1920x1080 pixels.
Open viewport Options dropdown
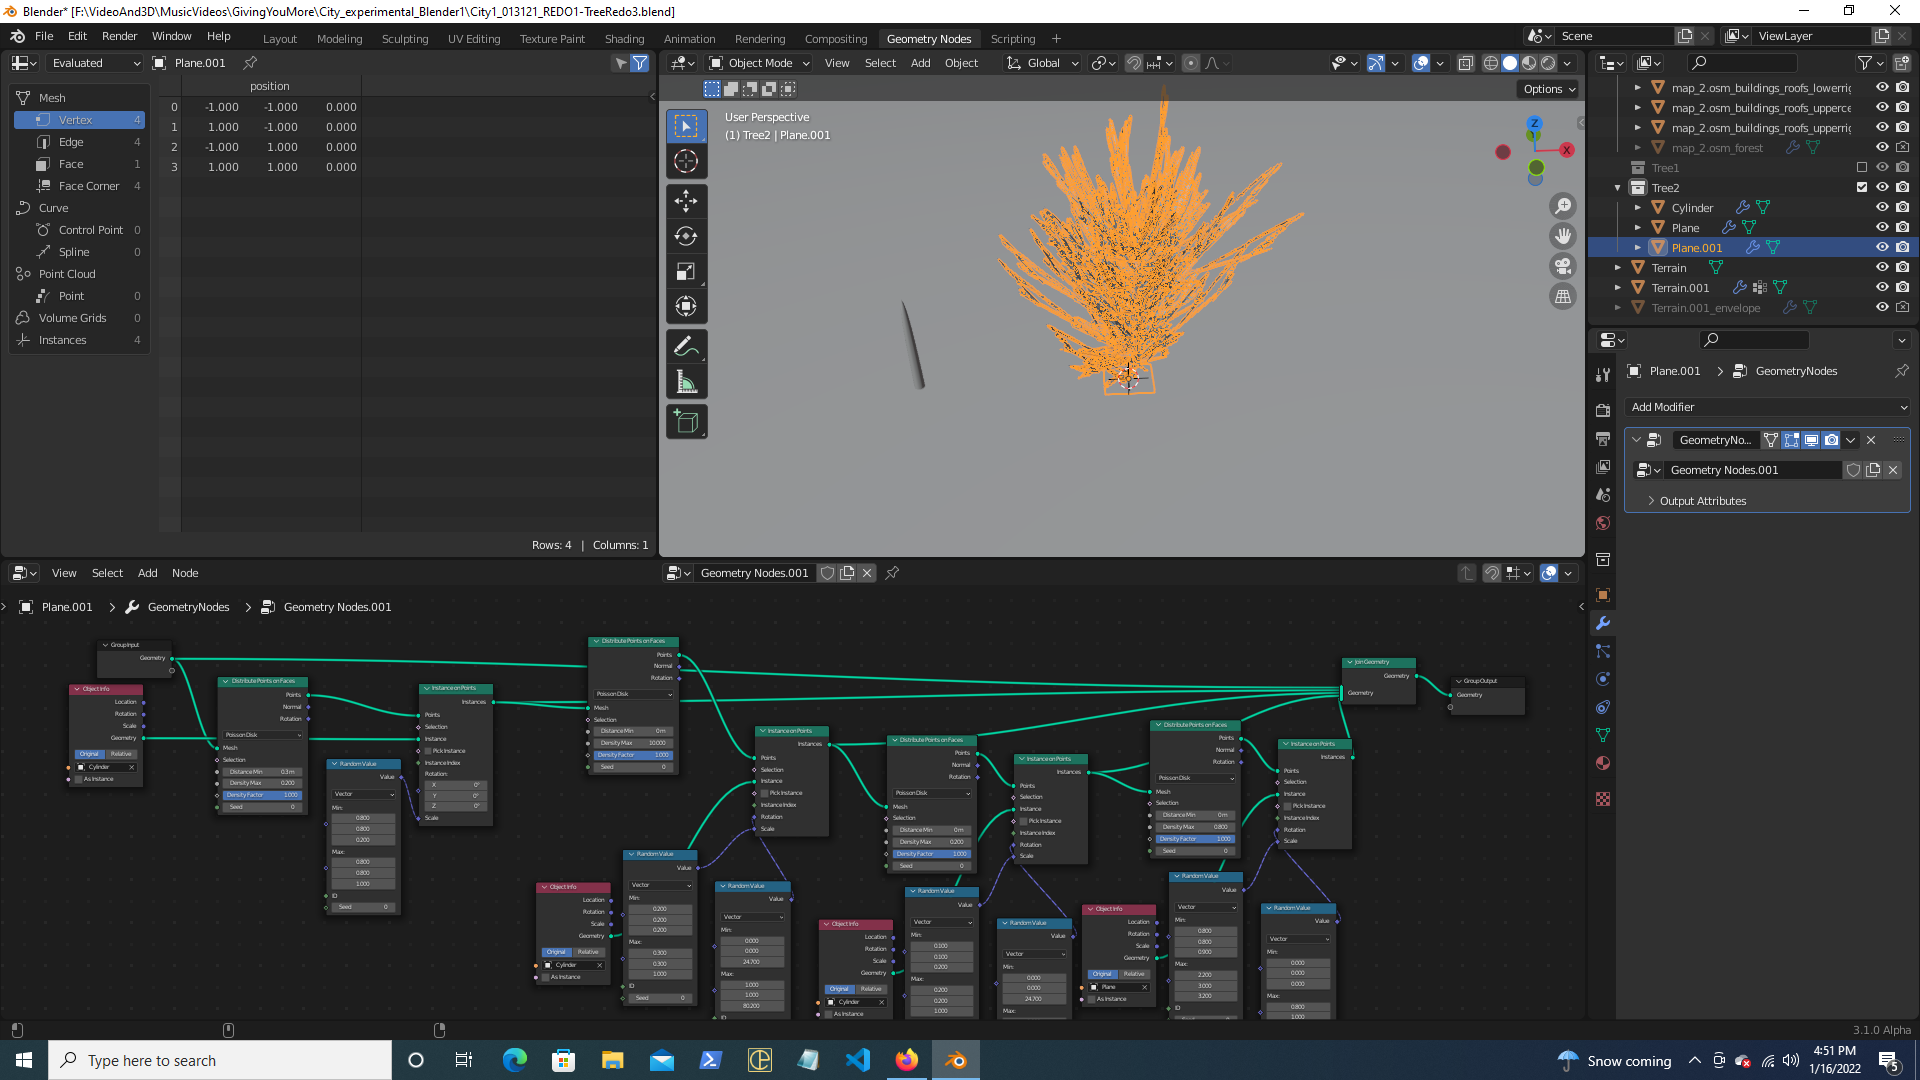[1549, 89]
